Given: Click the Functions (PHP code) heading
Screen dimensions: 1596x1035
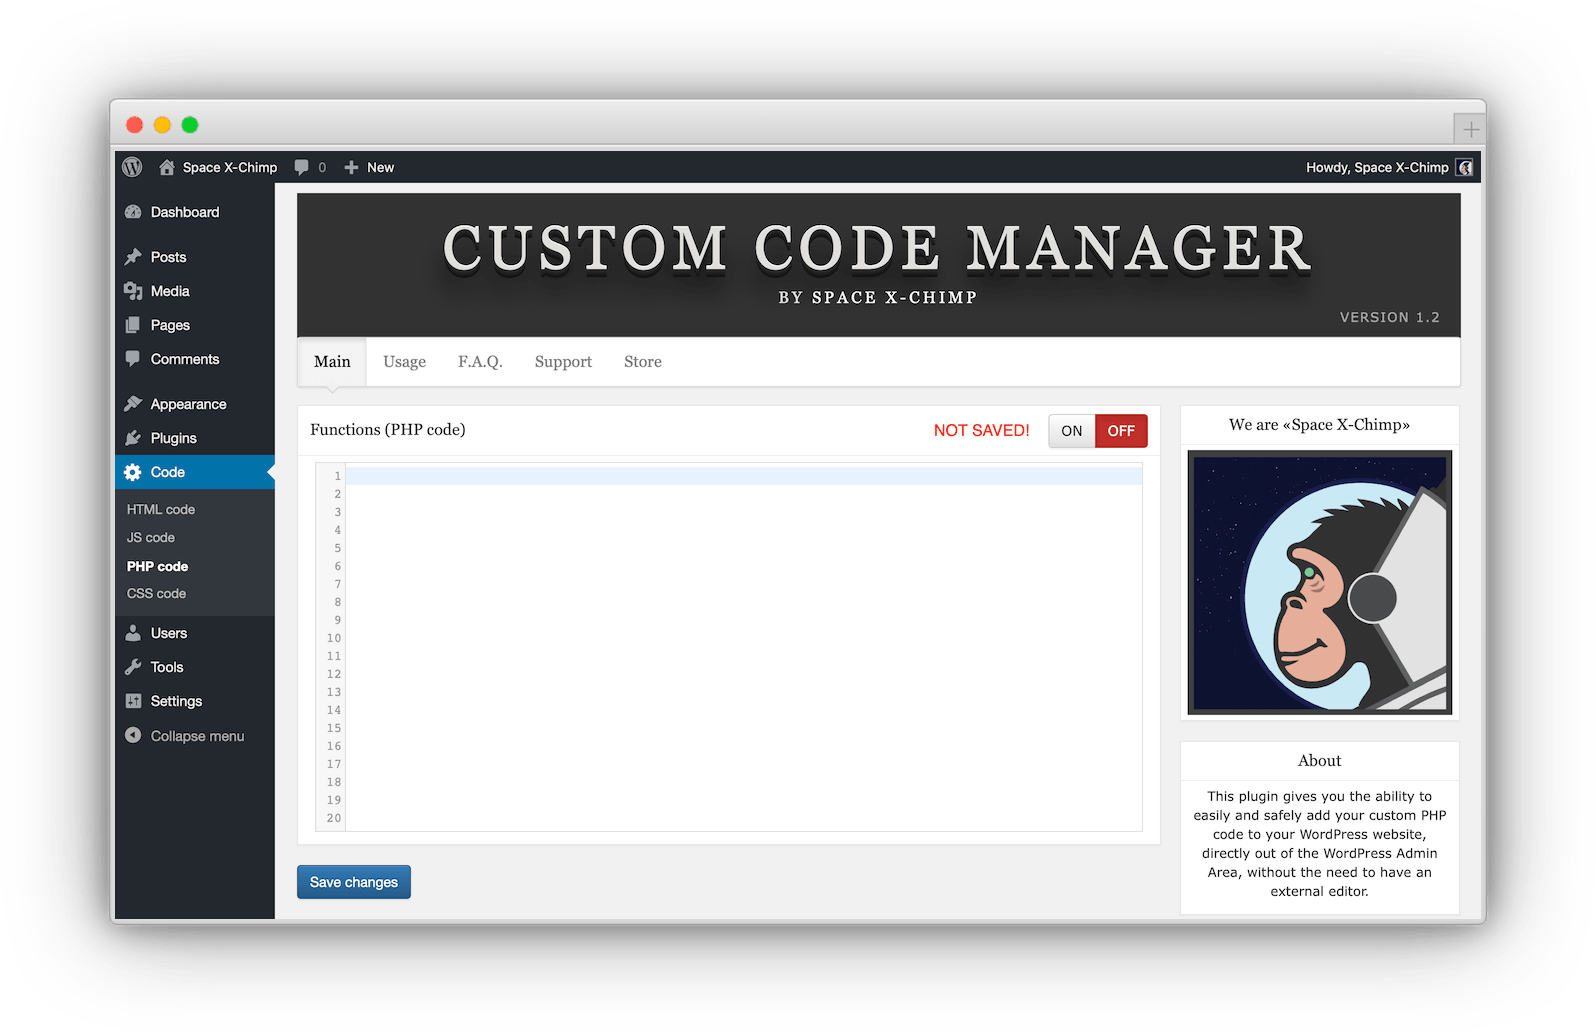Looking at the screenshot, I should click(x=388, y=430).
